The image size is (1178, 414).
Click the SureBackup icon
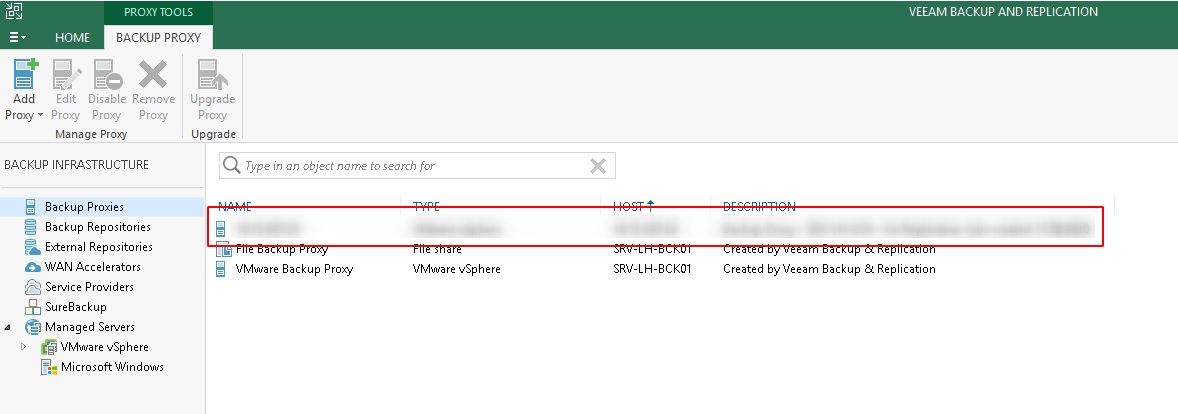coord(32,307)
